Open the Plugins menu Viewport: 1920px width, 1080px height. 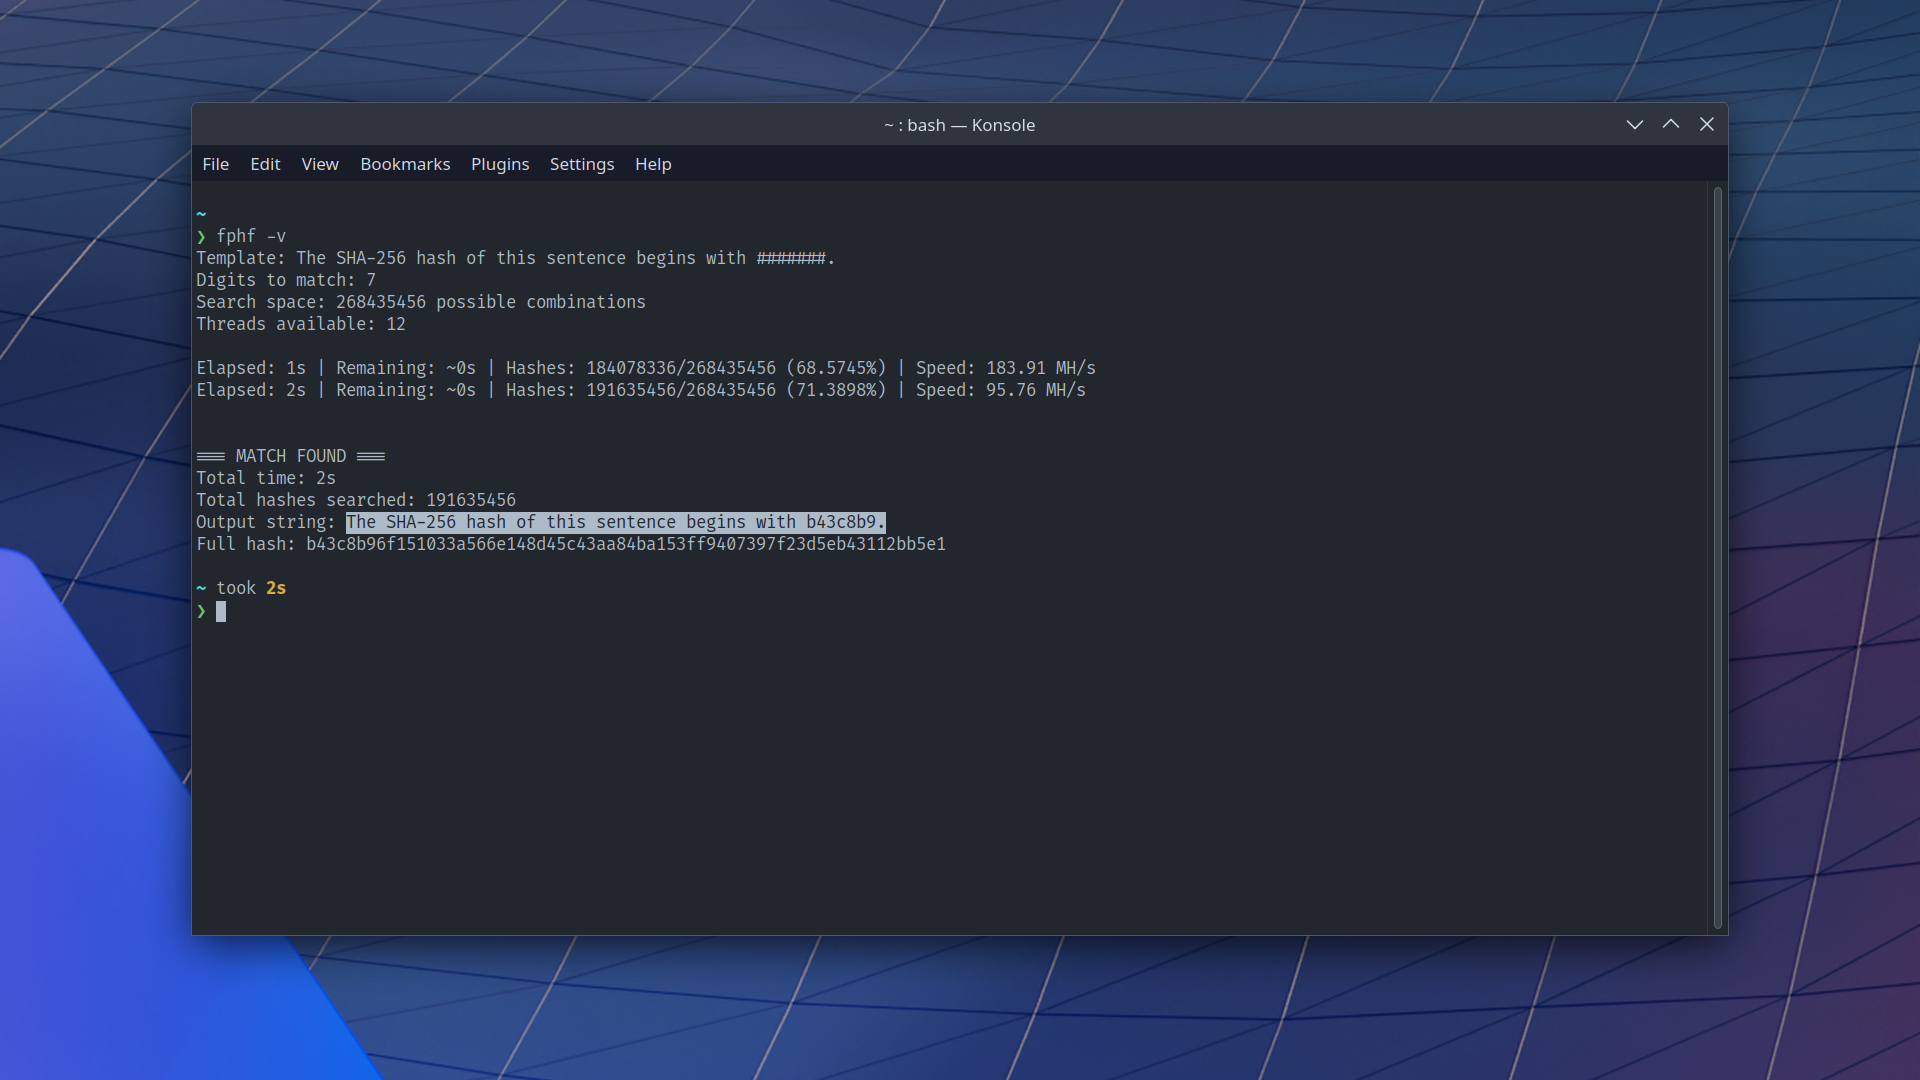click(500, 164)
